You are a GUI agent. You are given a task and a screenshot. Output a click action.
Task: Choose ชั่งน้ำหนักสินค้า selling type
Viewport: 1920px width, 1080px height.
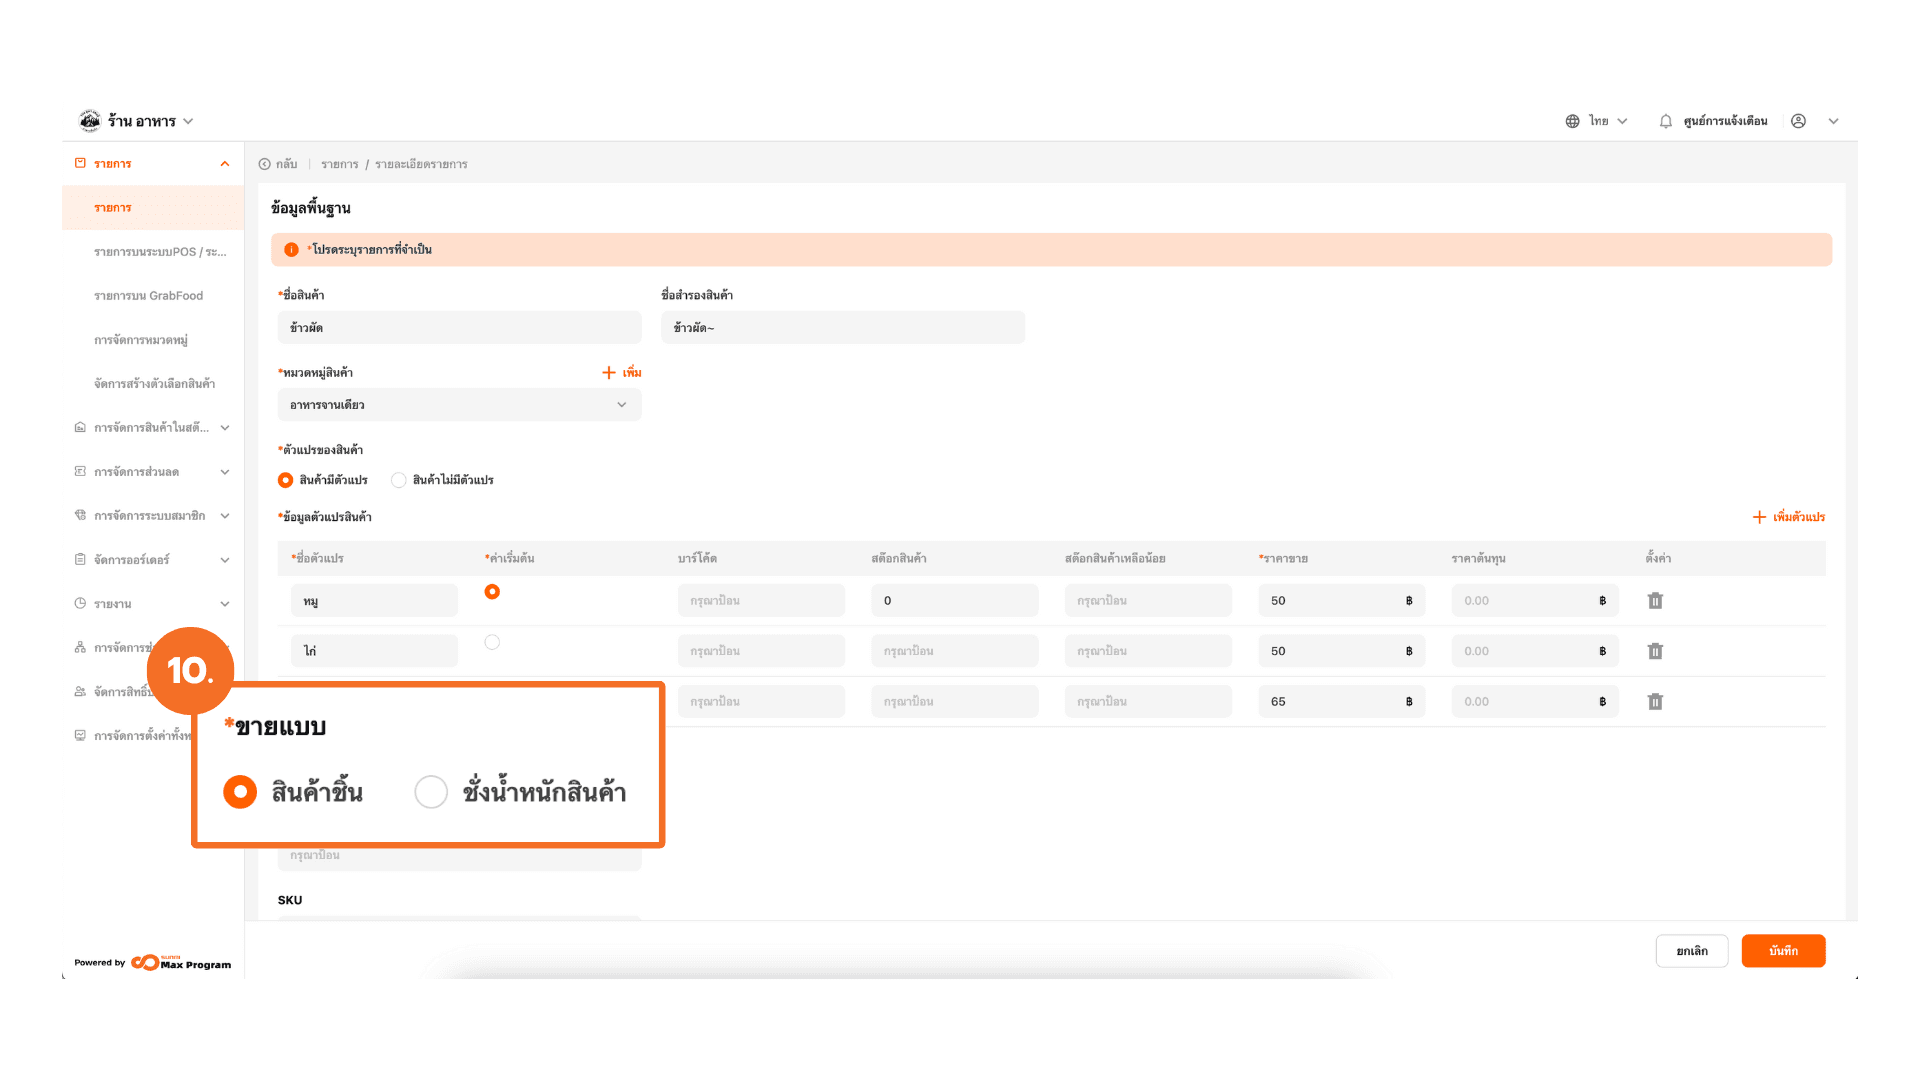coord(431,792)
